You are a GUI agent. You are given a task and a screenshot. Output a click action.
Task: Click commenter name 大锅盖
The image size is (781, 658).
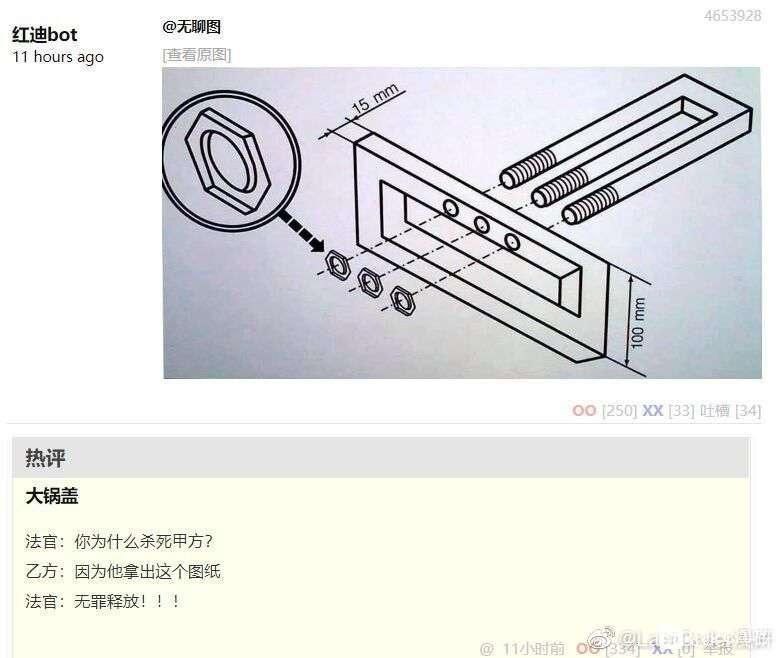(52, 496)
